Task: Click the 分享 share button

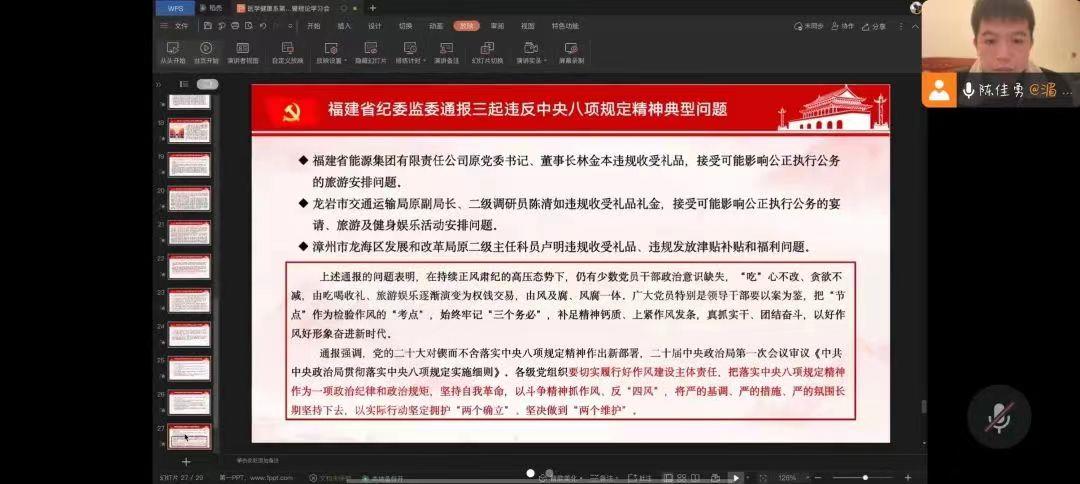Action: click(874, 26)
